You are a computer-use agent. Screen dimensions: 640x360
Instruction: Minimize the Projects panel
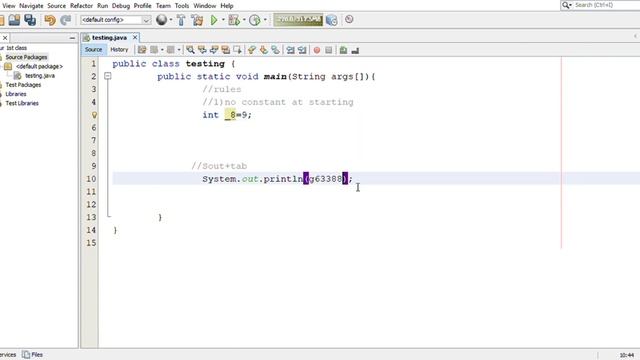click(72, 38)
